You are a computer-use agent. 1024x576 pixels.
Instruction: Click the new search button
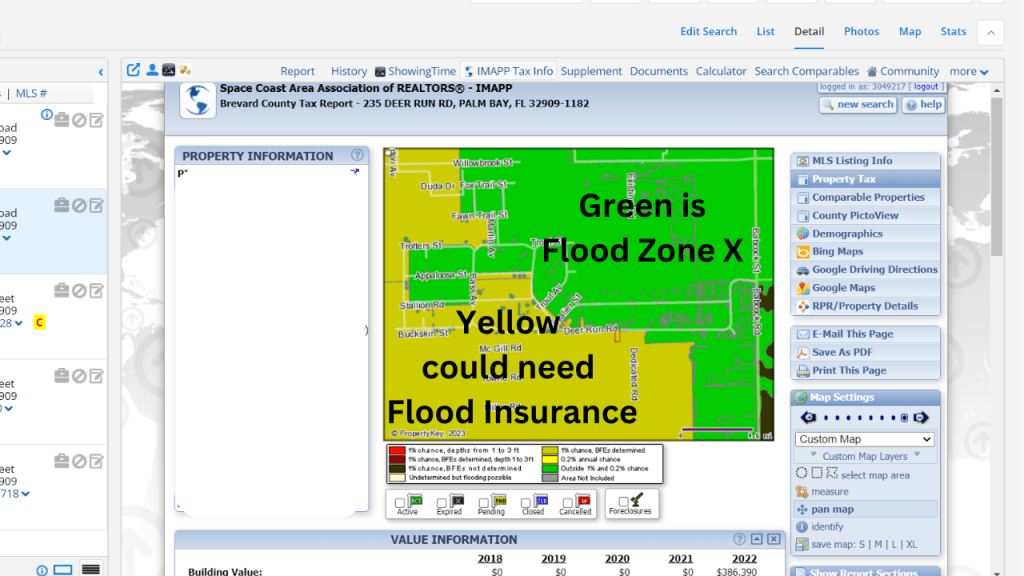pos(857,104)
